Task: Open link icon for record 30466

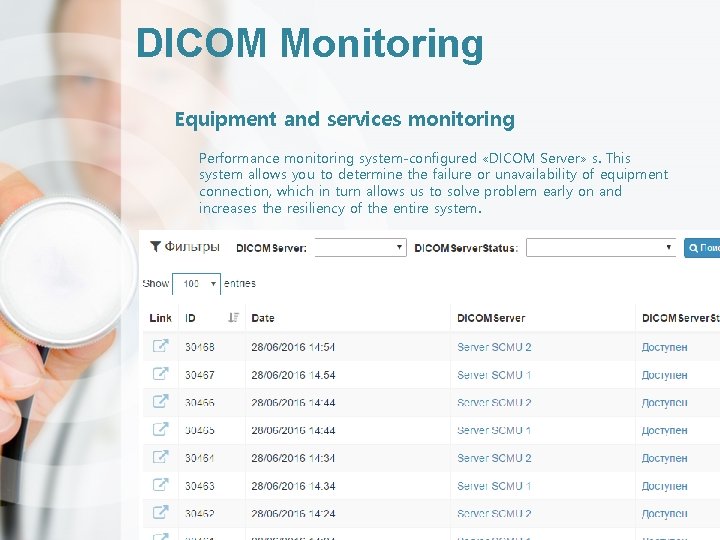Action: click(160, 401)
